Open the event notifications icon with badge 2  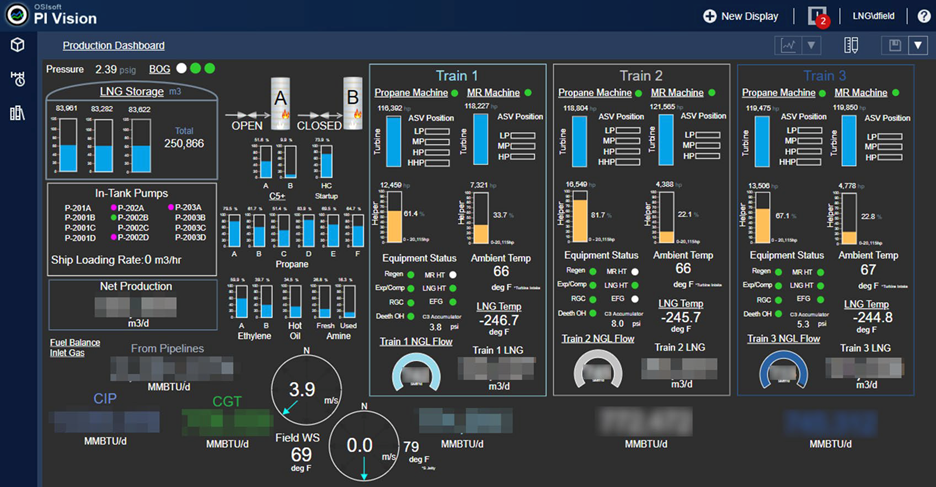click(x=817, y=16)
